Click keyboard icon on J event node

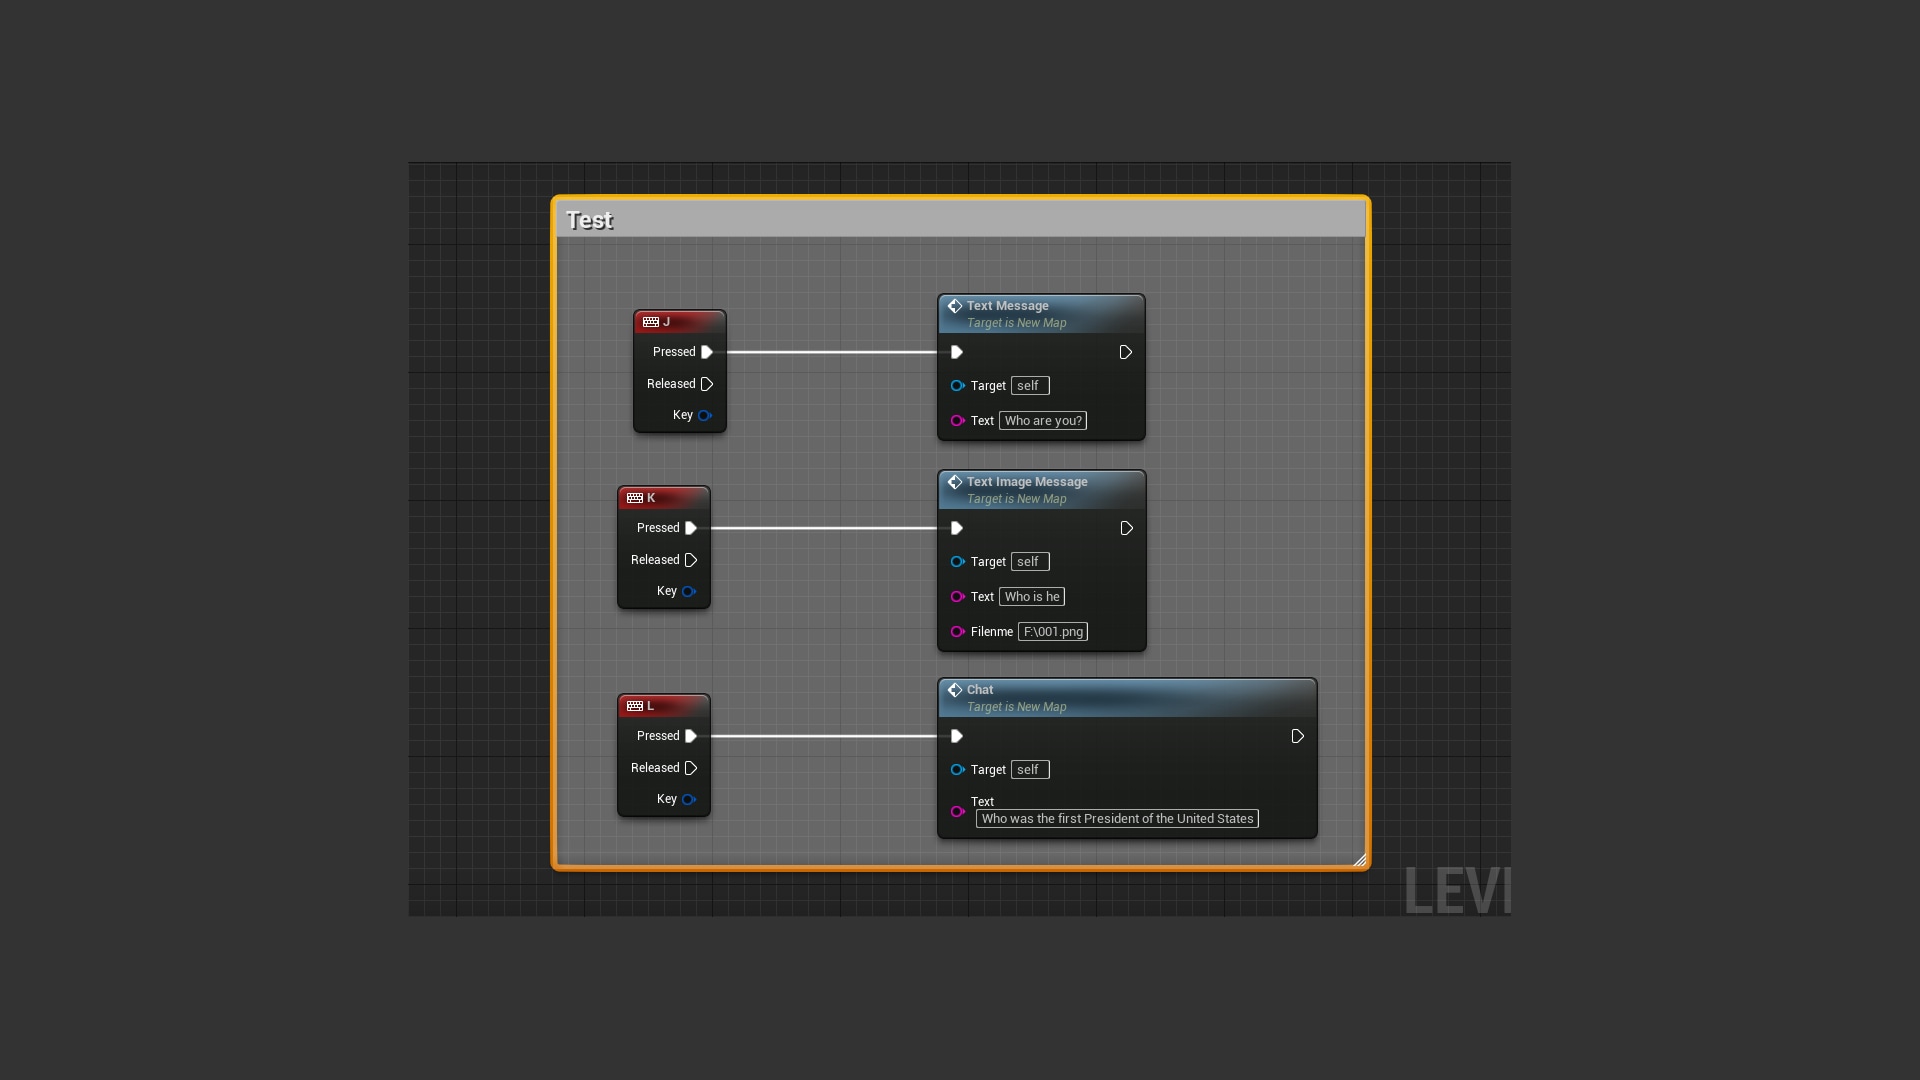point(651,322)
